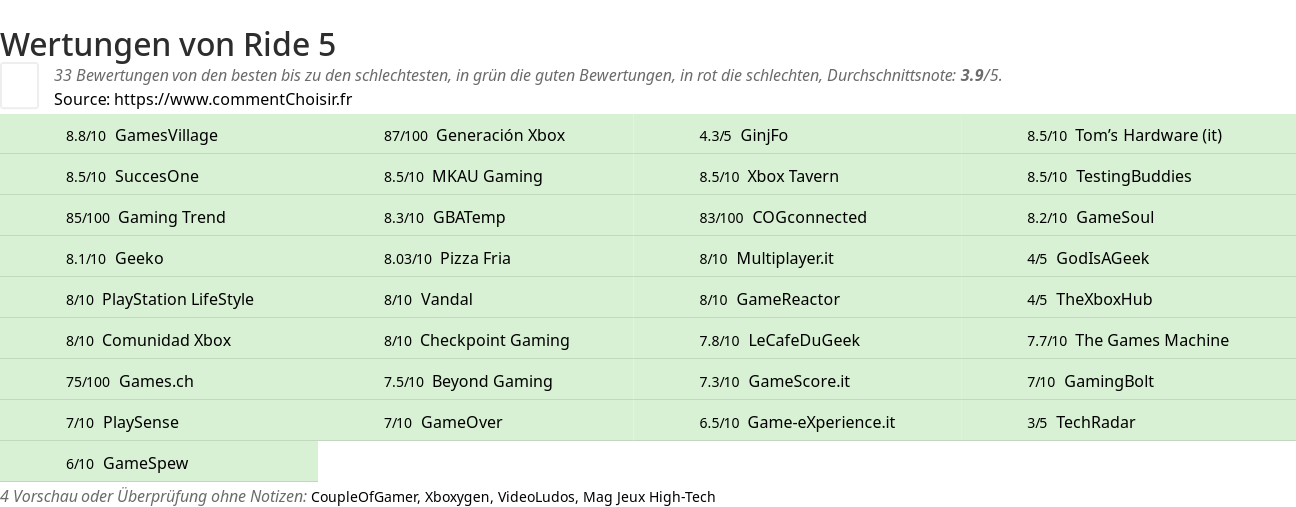Open the PlayStation LifeStyle review
This screenshot has height=507, width=1296.
[x=158, y=299]
